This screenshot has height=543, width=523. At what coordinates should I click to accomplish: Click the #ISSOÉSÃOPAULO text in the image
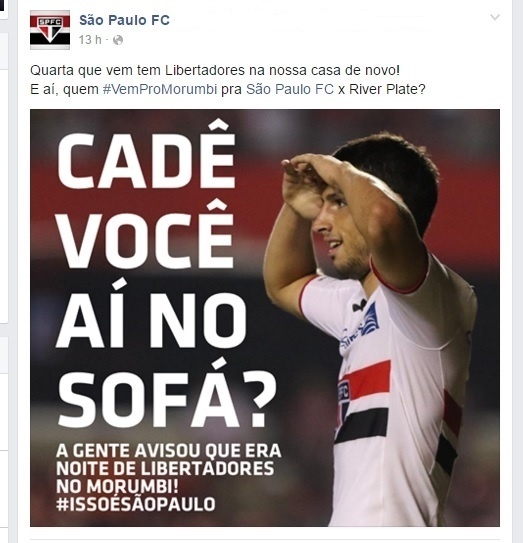136,504
